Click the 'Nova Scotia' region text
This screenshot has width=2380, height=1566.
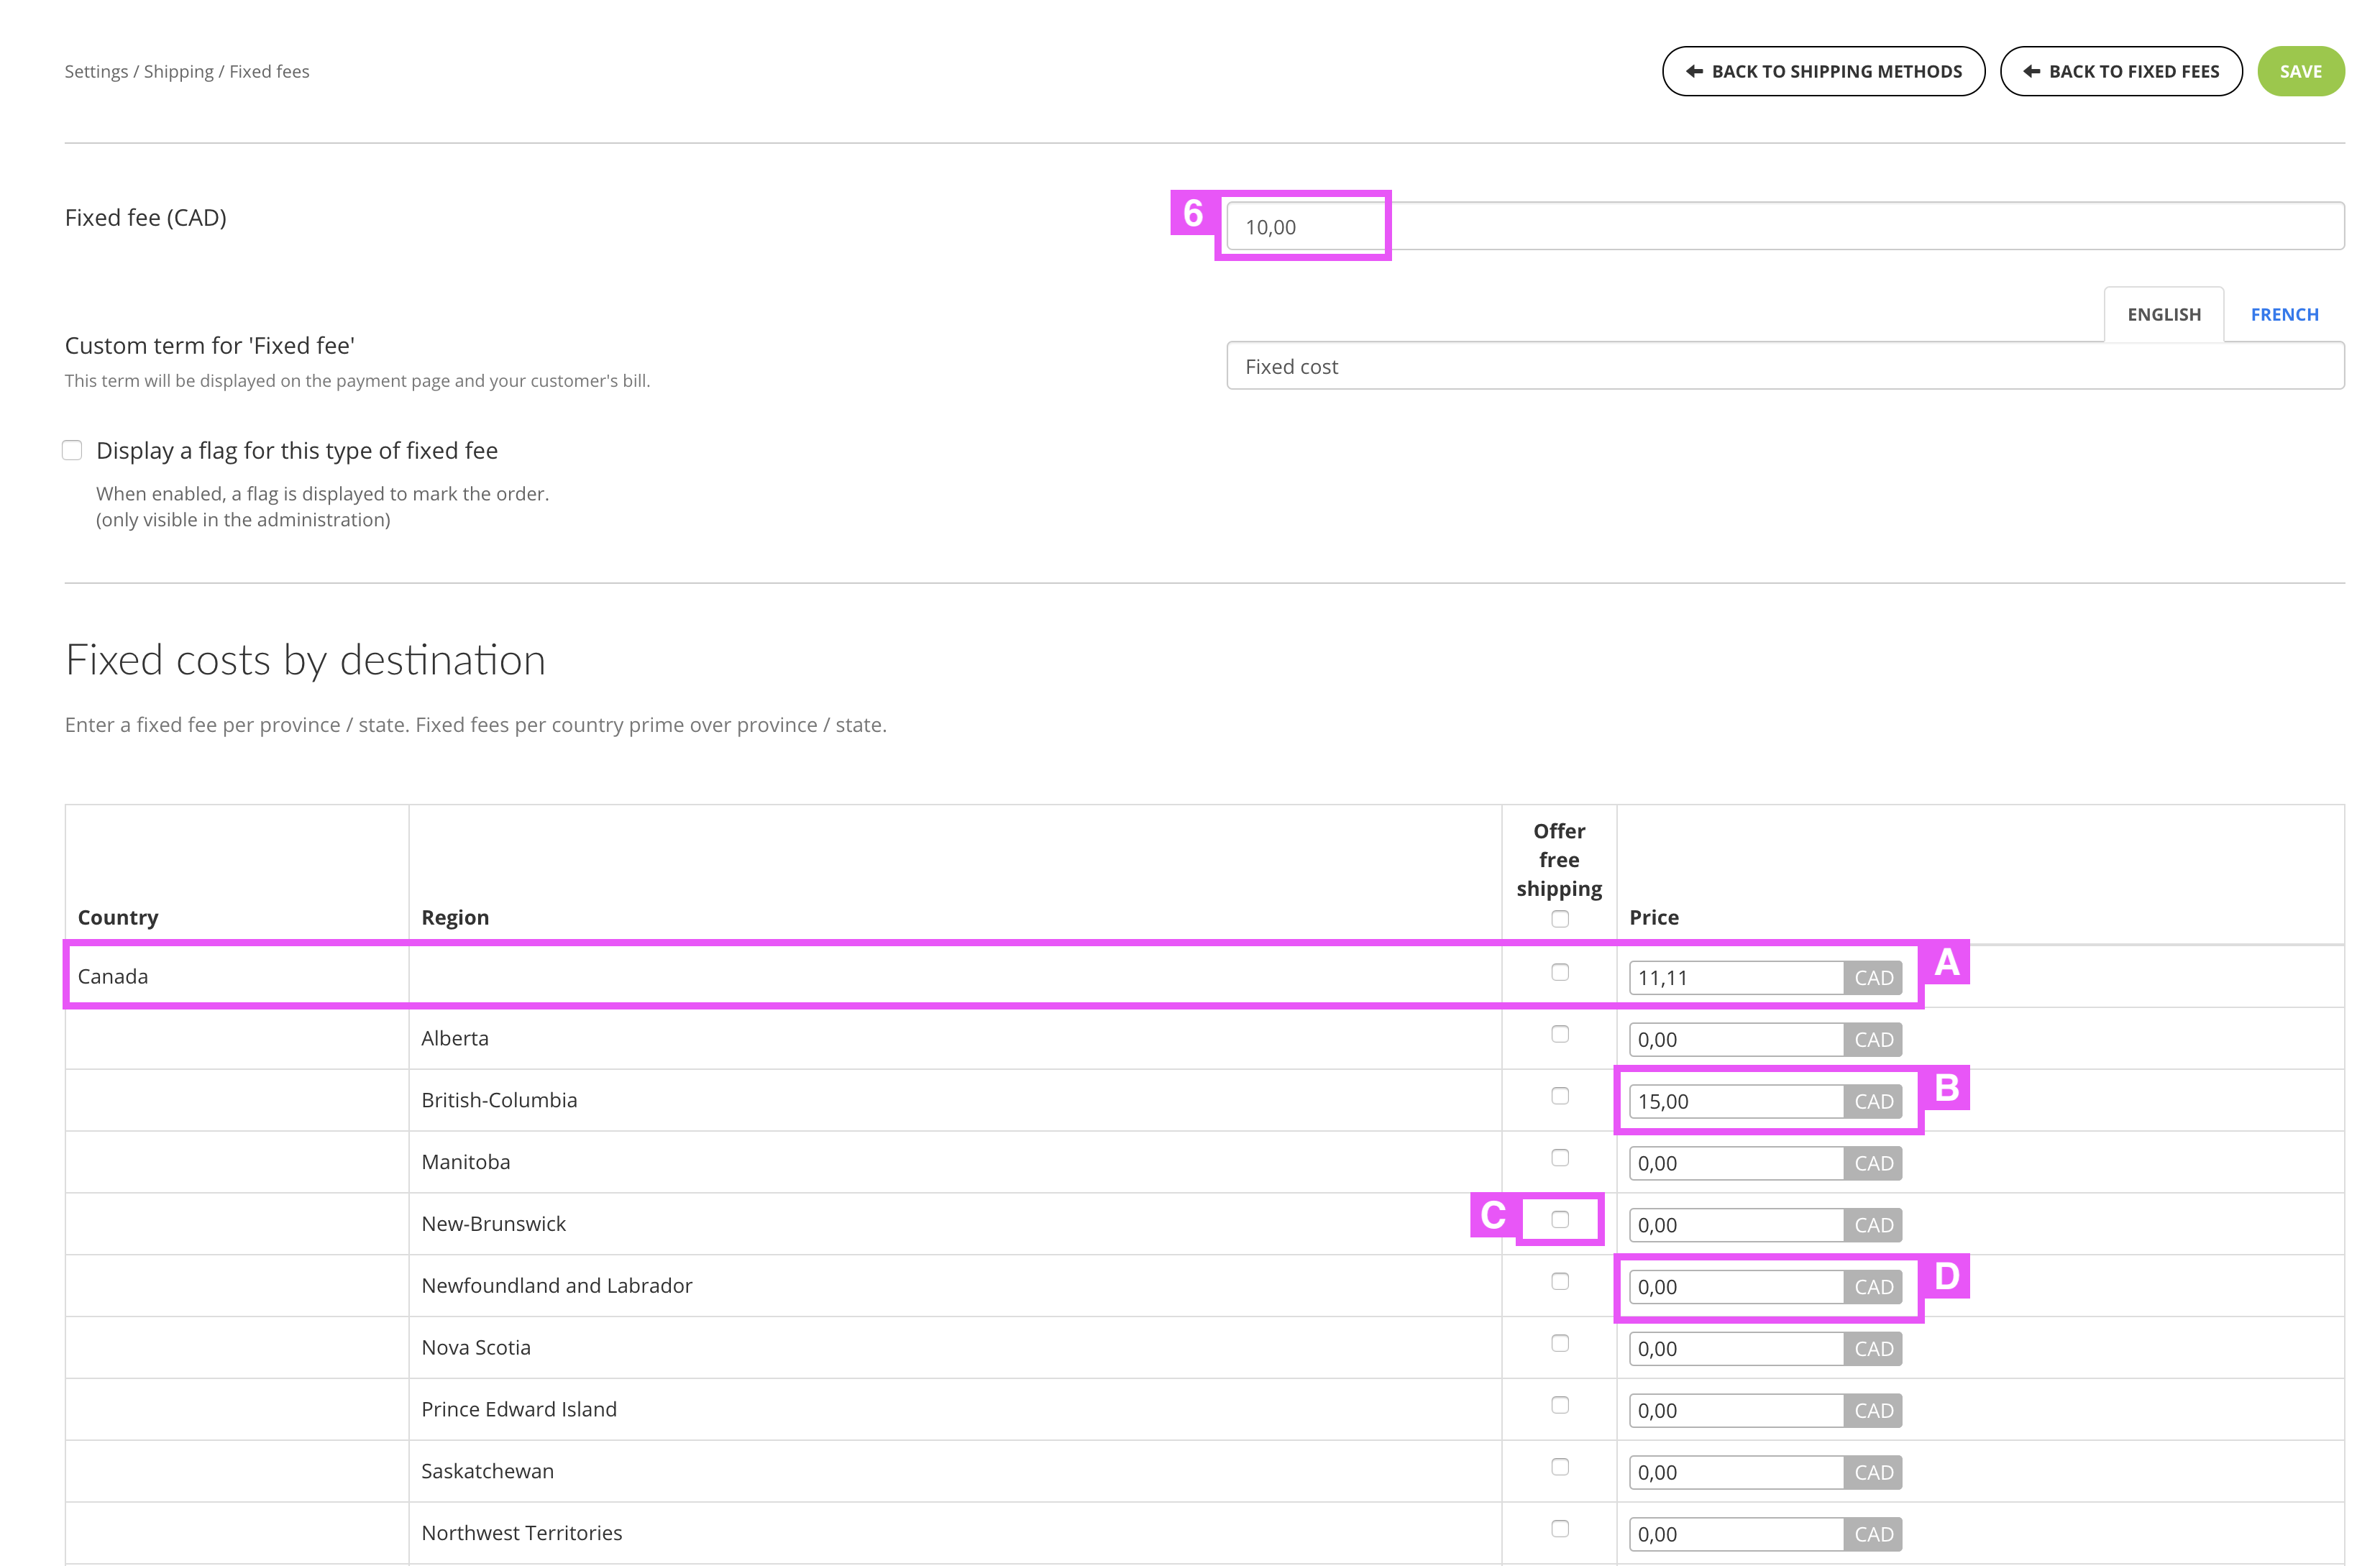pyautogui.click(x=476, y=1348)
